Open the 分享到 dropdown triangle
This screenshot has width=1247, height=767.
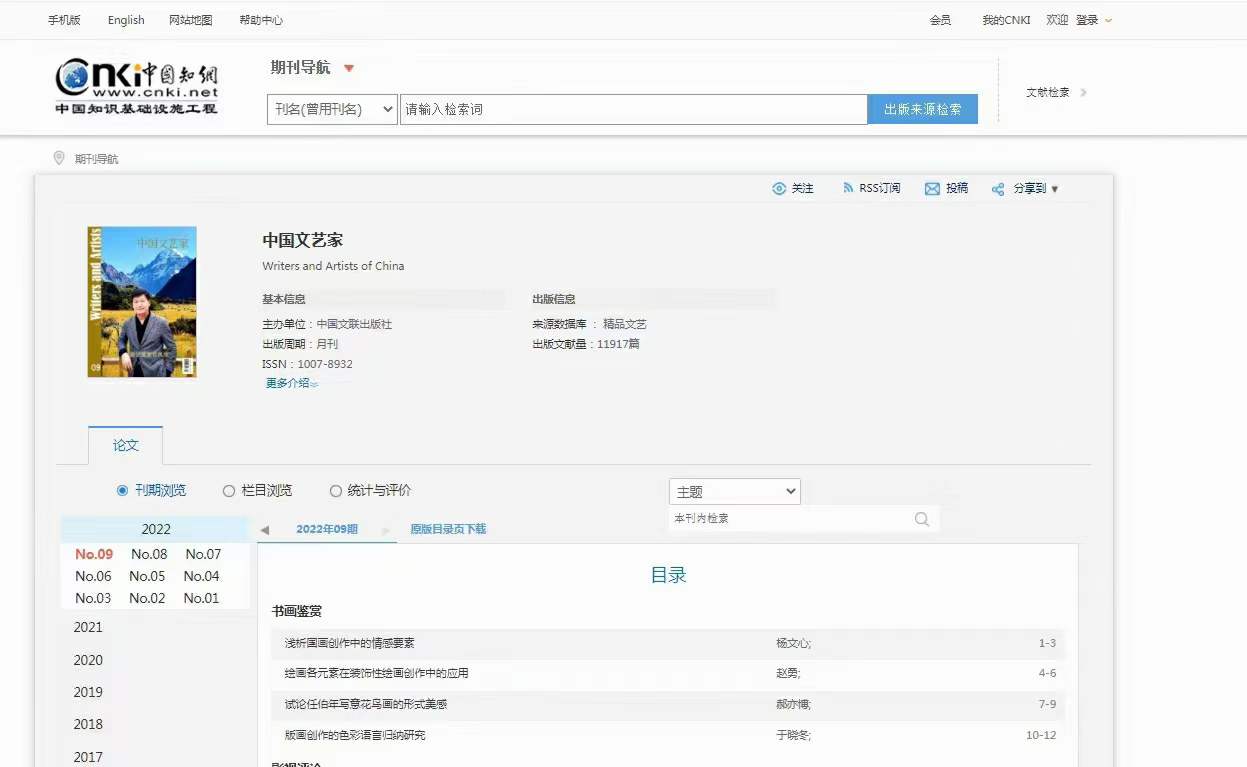[1054, 189]
